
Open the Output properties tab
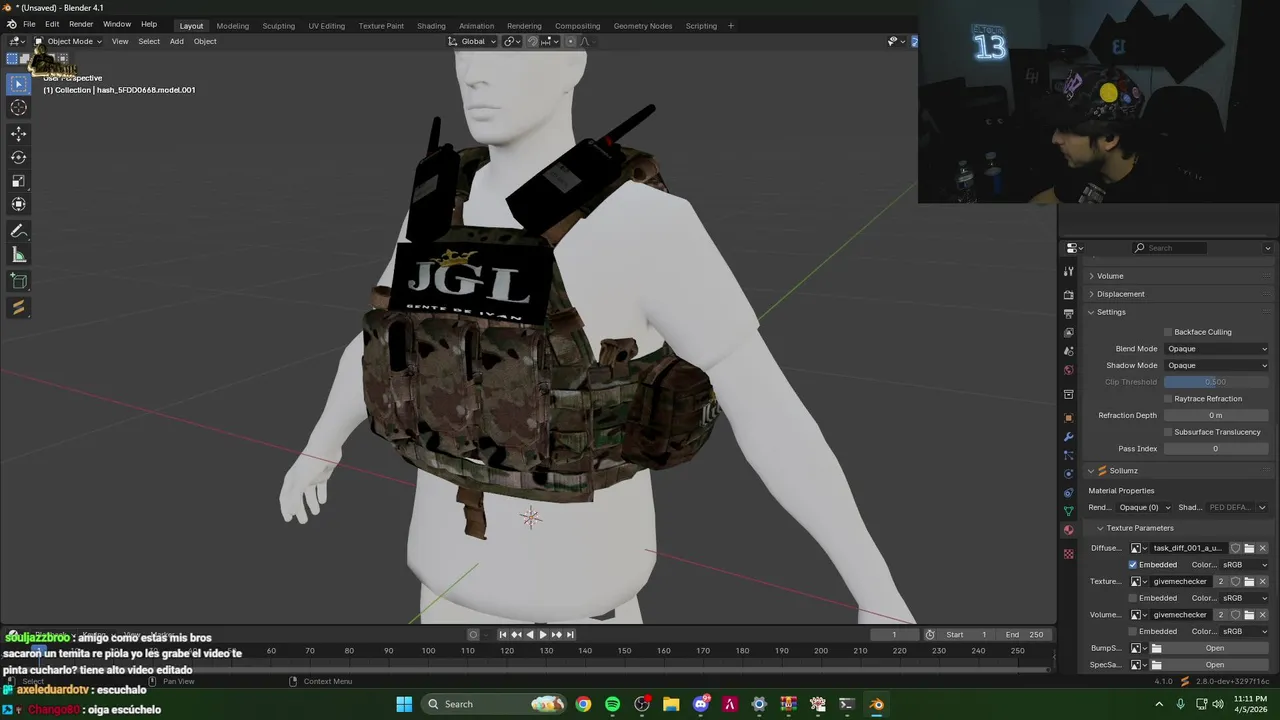coord(1068,314)
